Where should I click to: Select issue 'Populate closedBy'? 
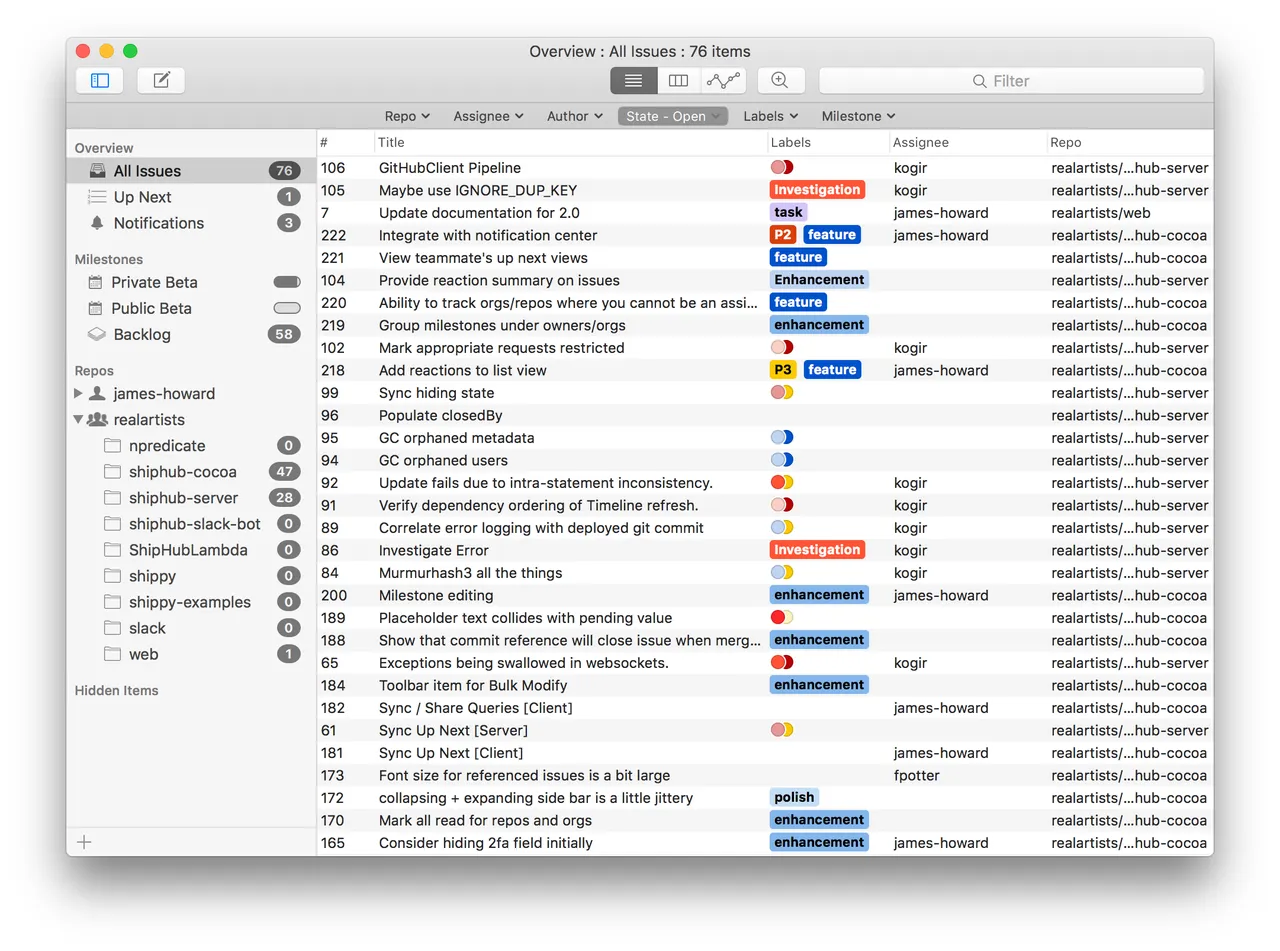tap(765, 415)
